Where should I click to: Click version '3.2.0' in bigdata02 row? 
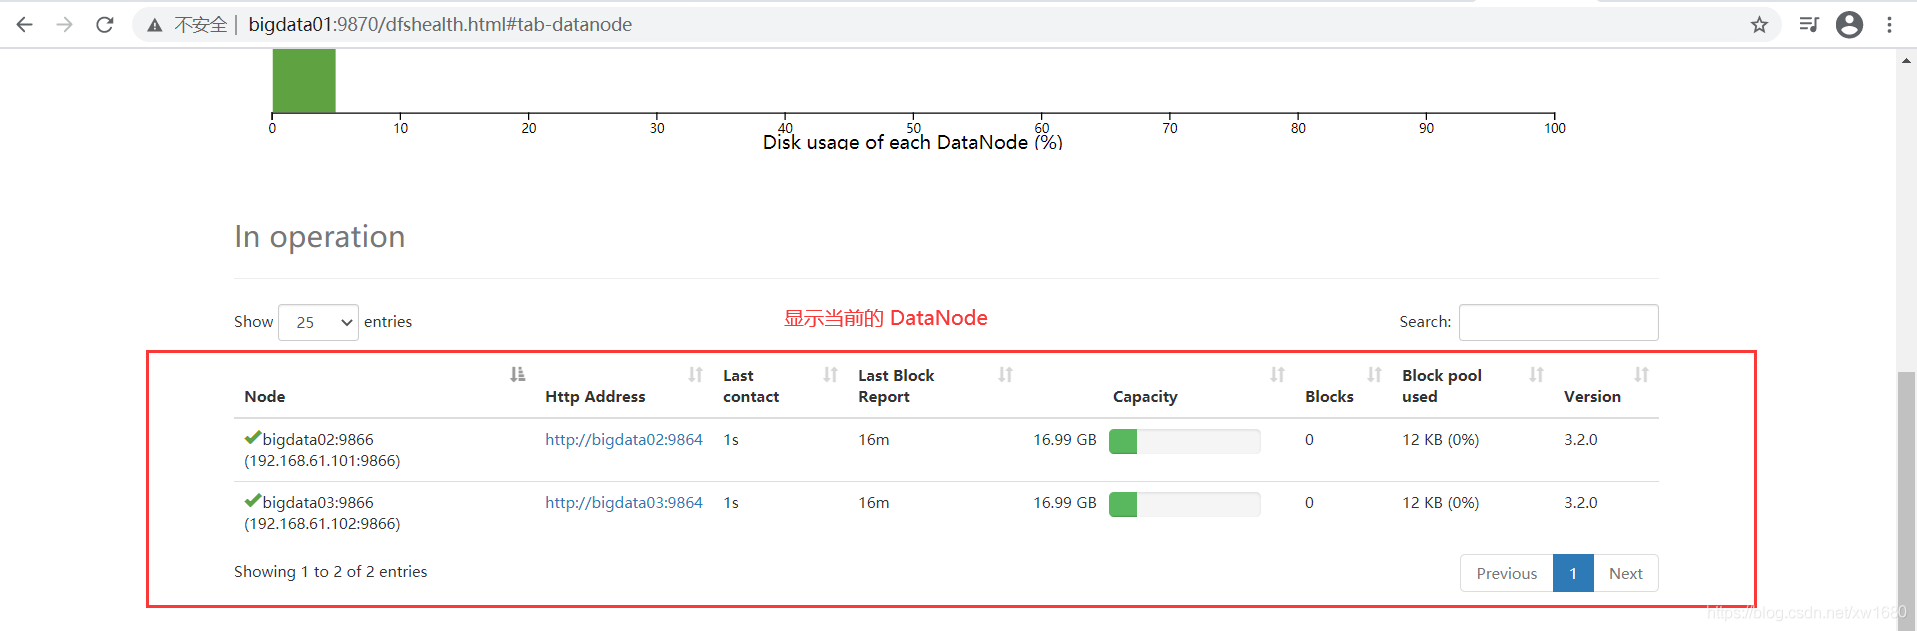point(1581,440)
